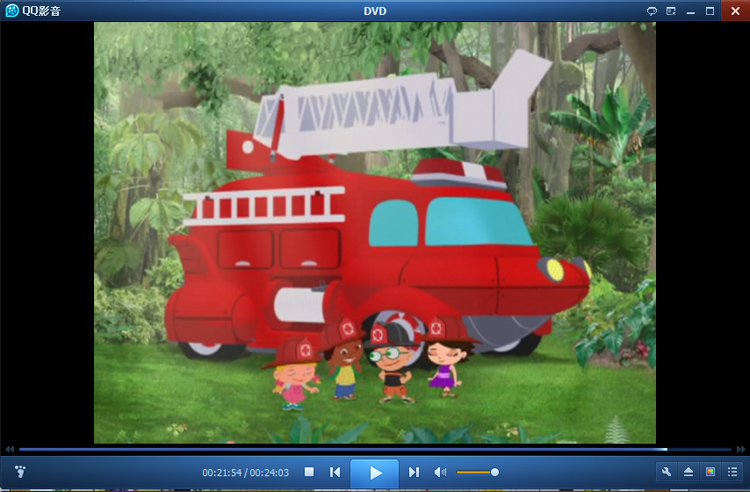
Task: Skip to next chapter
Action: tap(414, 472)
